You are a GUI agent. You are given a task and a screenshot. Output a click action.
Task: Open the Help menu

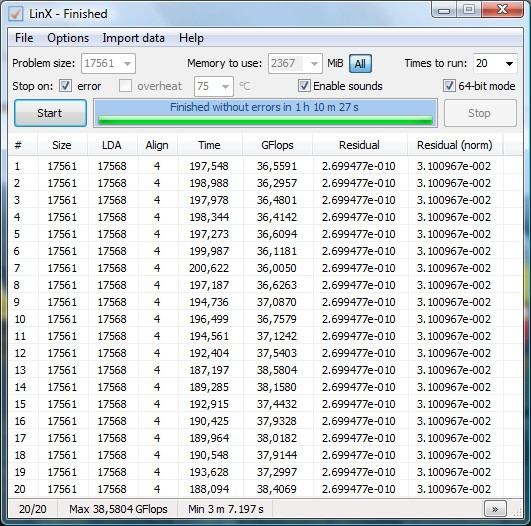pos(191,38)
